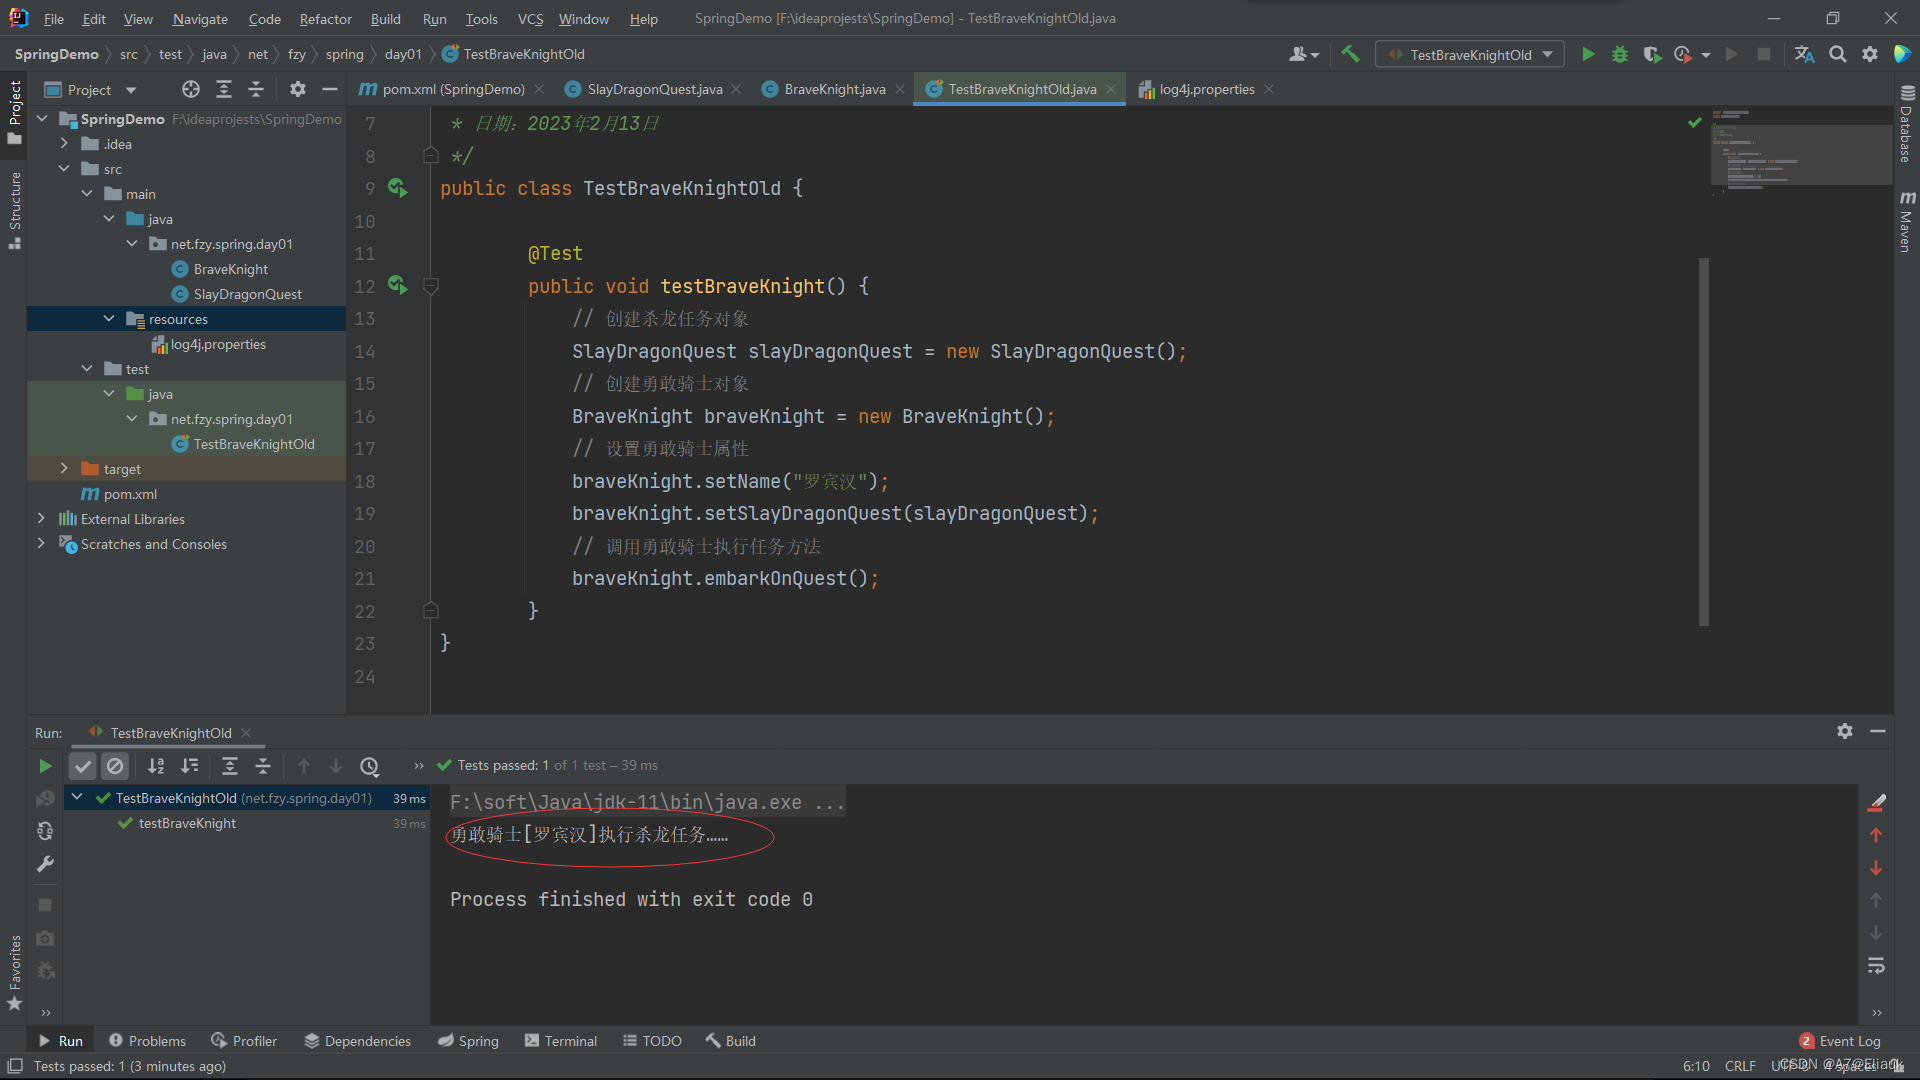Toggle show passed tests checkmark

(x=83, y=766)
